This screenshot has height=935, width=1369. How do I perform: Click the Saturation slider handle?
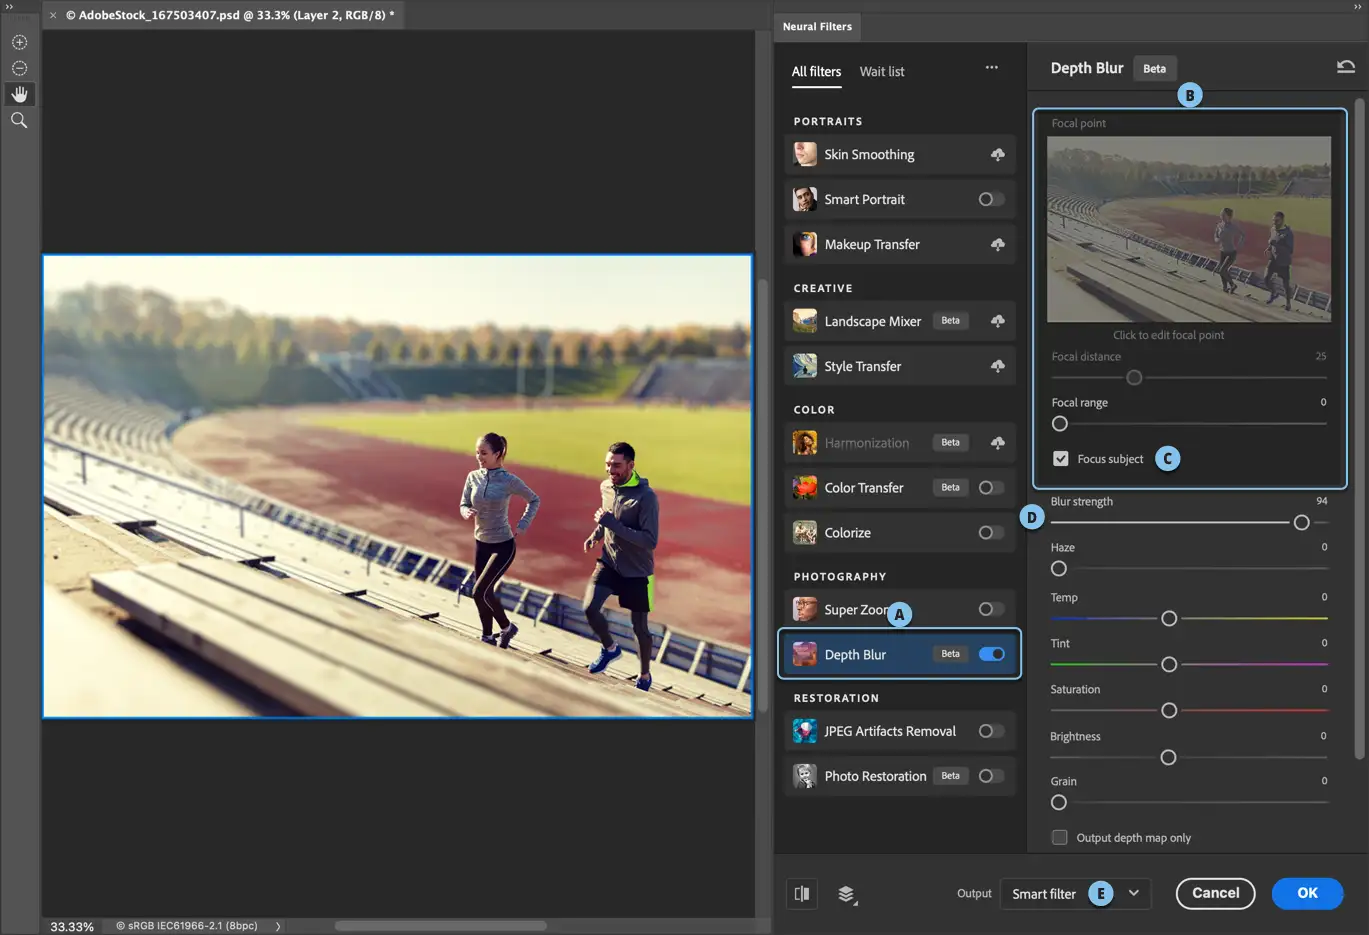[1169, 711]
